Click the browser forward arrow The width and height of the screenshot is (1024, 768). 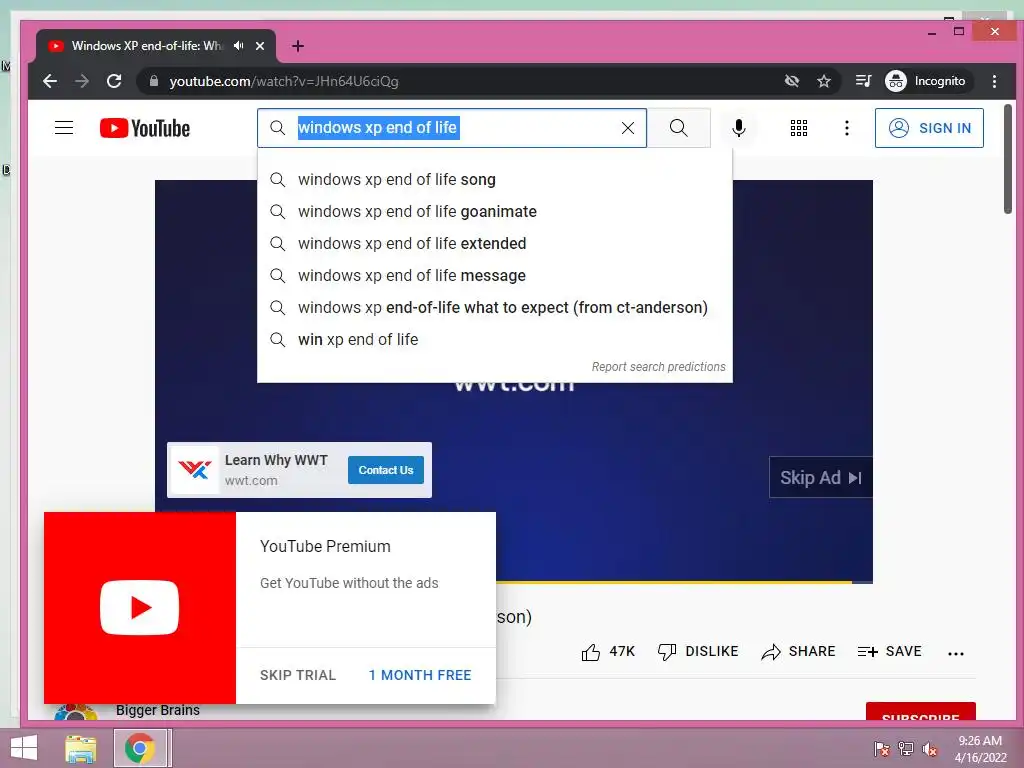[82, 81]
